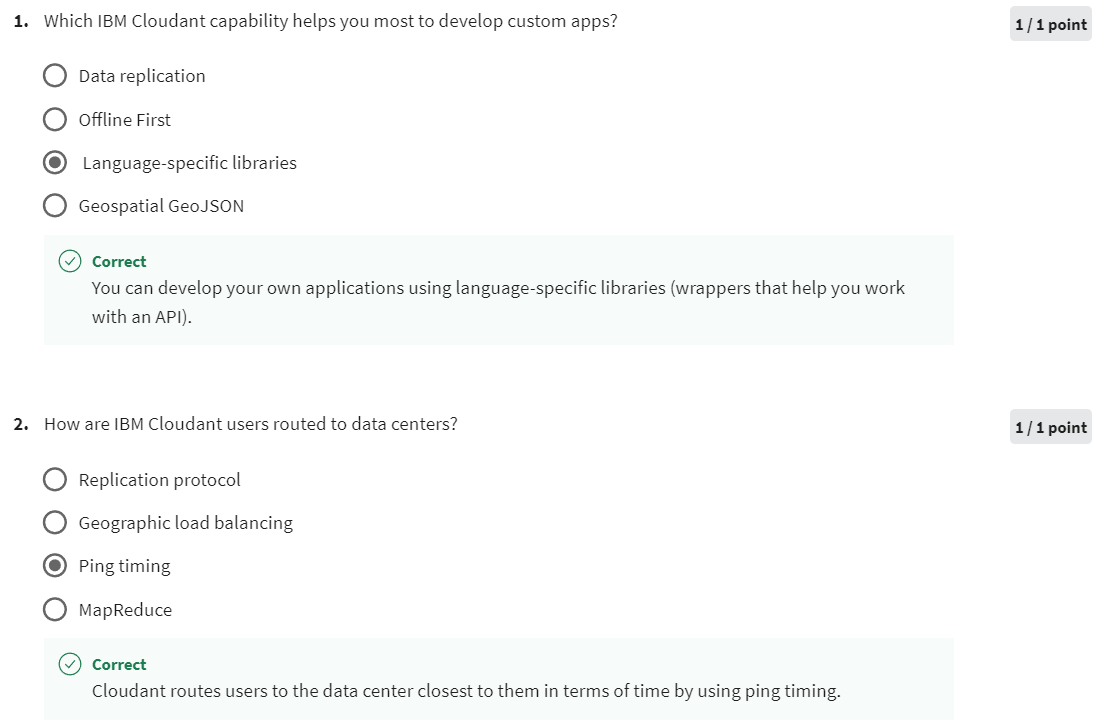Click the Language-specific libraries answer label

[x=188, y=162]
